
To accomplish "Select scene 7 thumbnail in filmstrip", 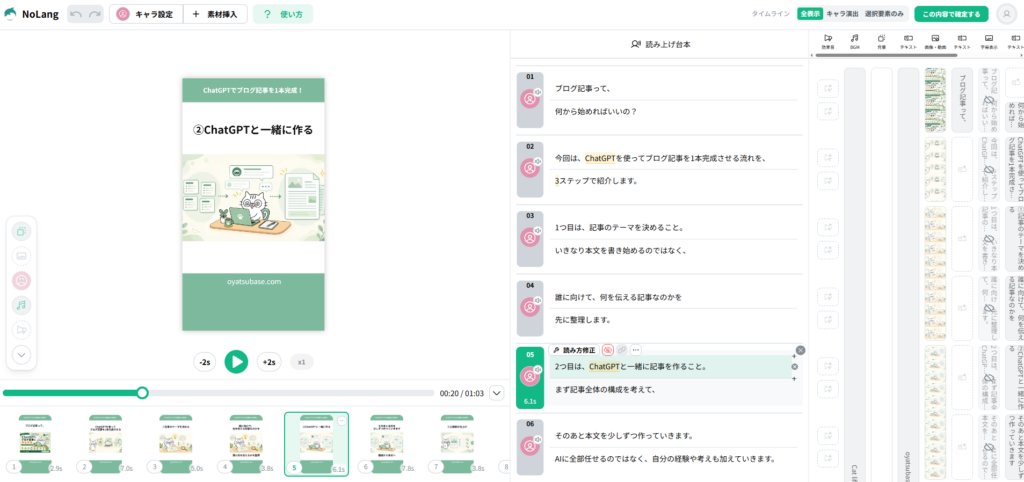I will 457,443.
